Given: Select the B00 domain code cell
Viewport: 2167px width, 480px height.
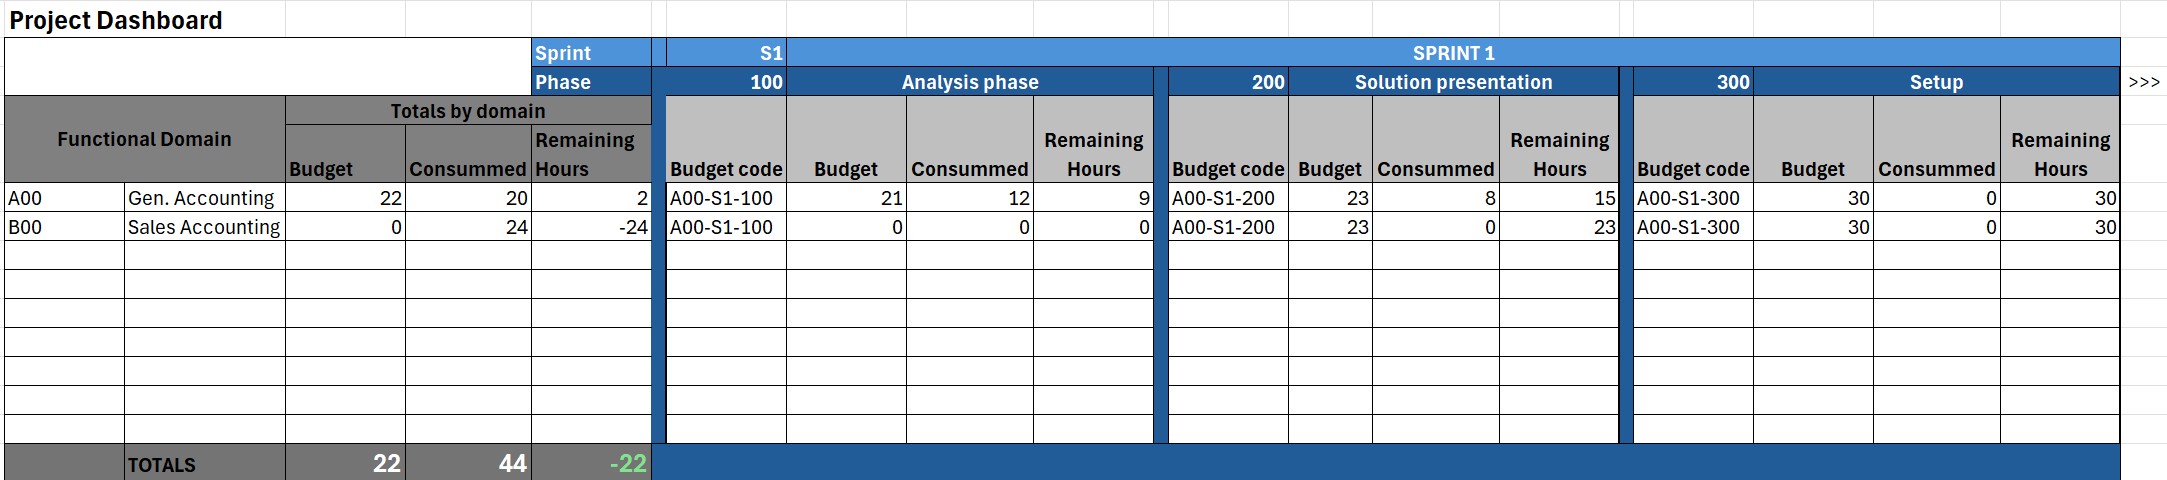Looking at the screenshot, I should [64, 227].
